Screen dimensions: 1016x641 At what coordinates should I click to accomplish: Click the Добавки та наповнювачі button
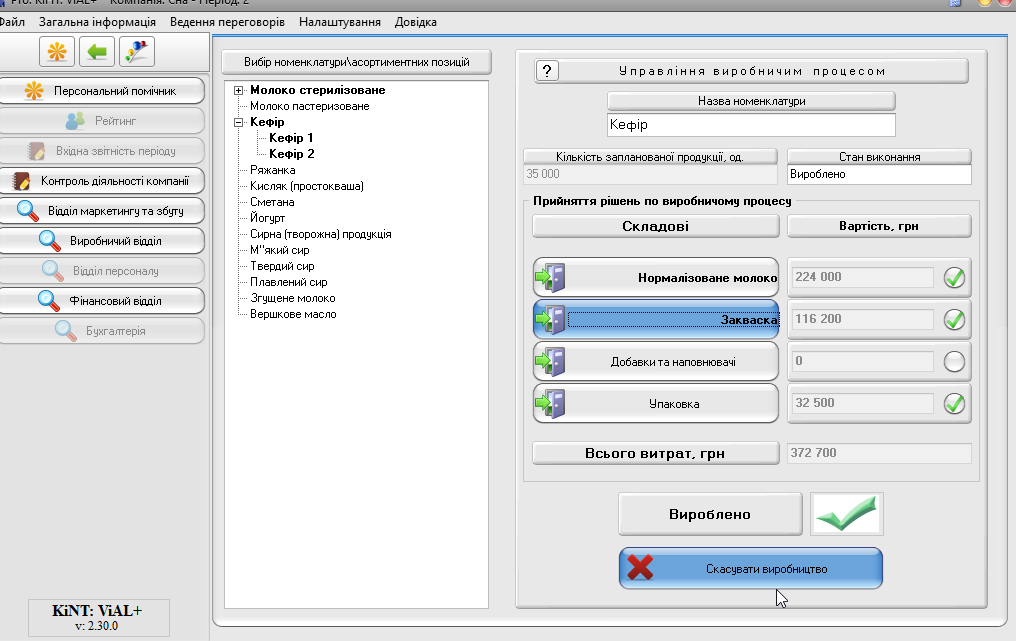[656, 362]
